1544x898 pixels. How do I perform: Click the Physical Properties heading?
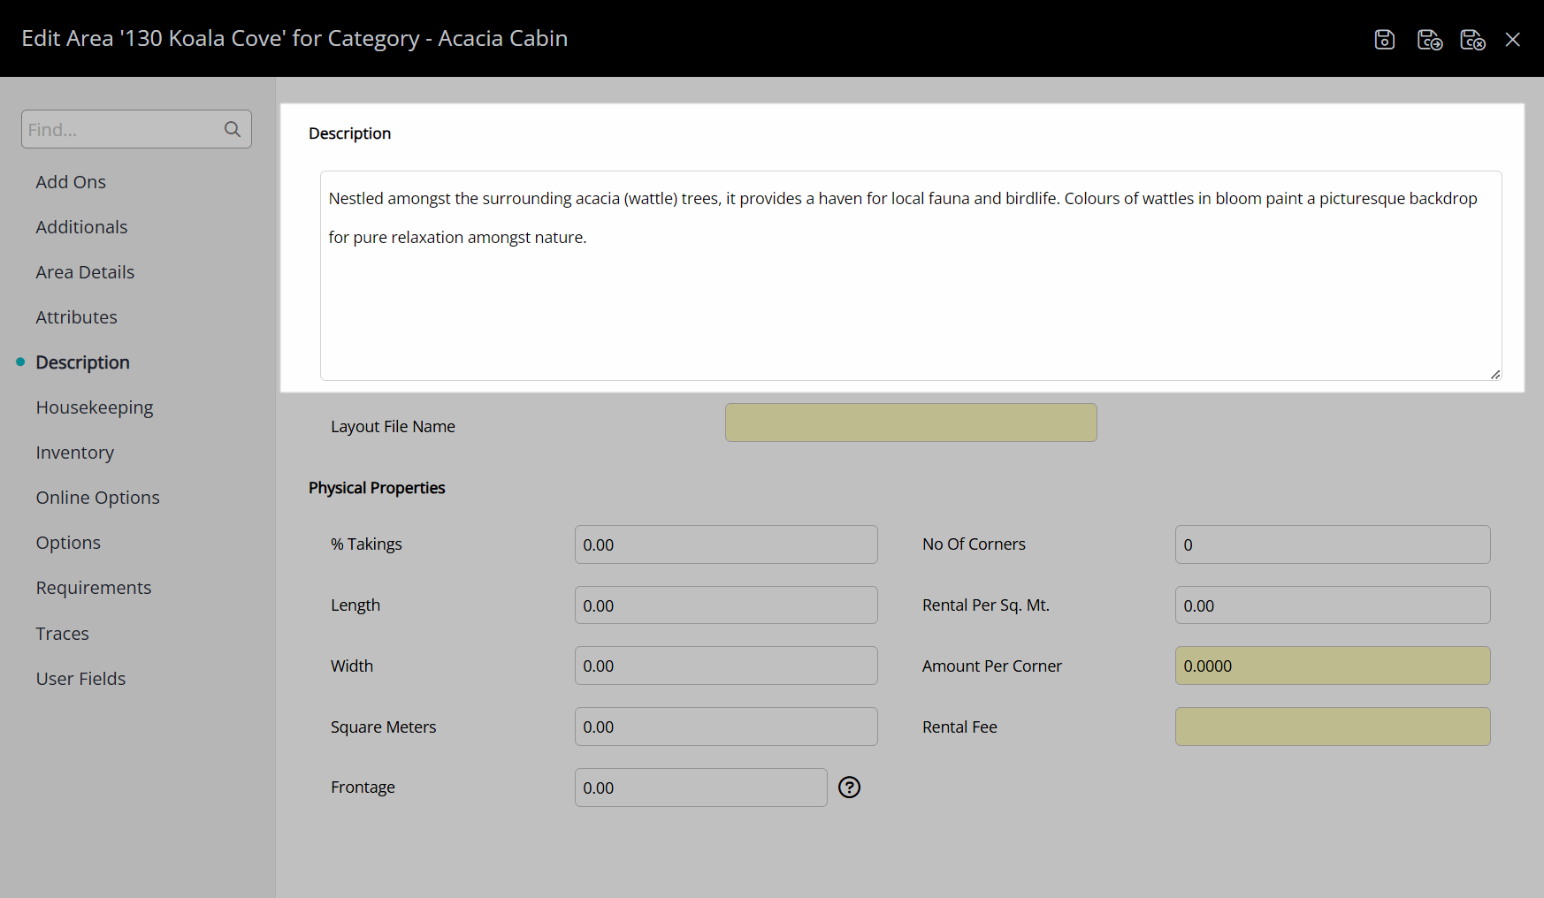377,488
